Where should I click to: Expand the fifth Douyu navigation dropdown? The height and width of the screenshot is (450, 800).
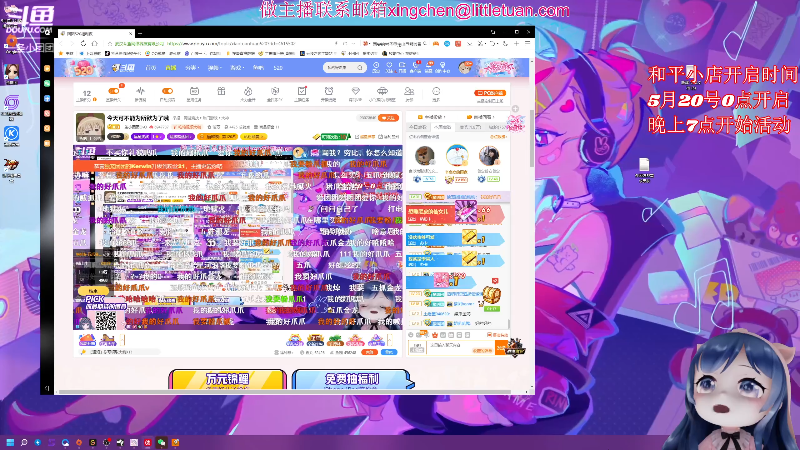coord(236,68)
